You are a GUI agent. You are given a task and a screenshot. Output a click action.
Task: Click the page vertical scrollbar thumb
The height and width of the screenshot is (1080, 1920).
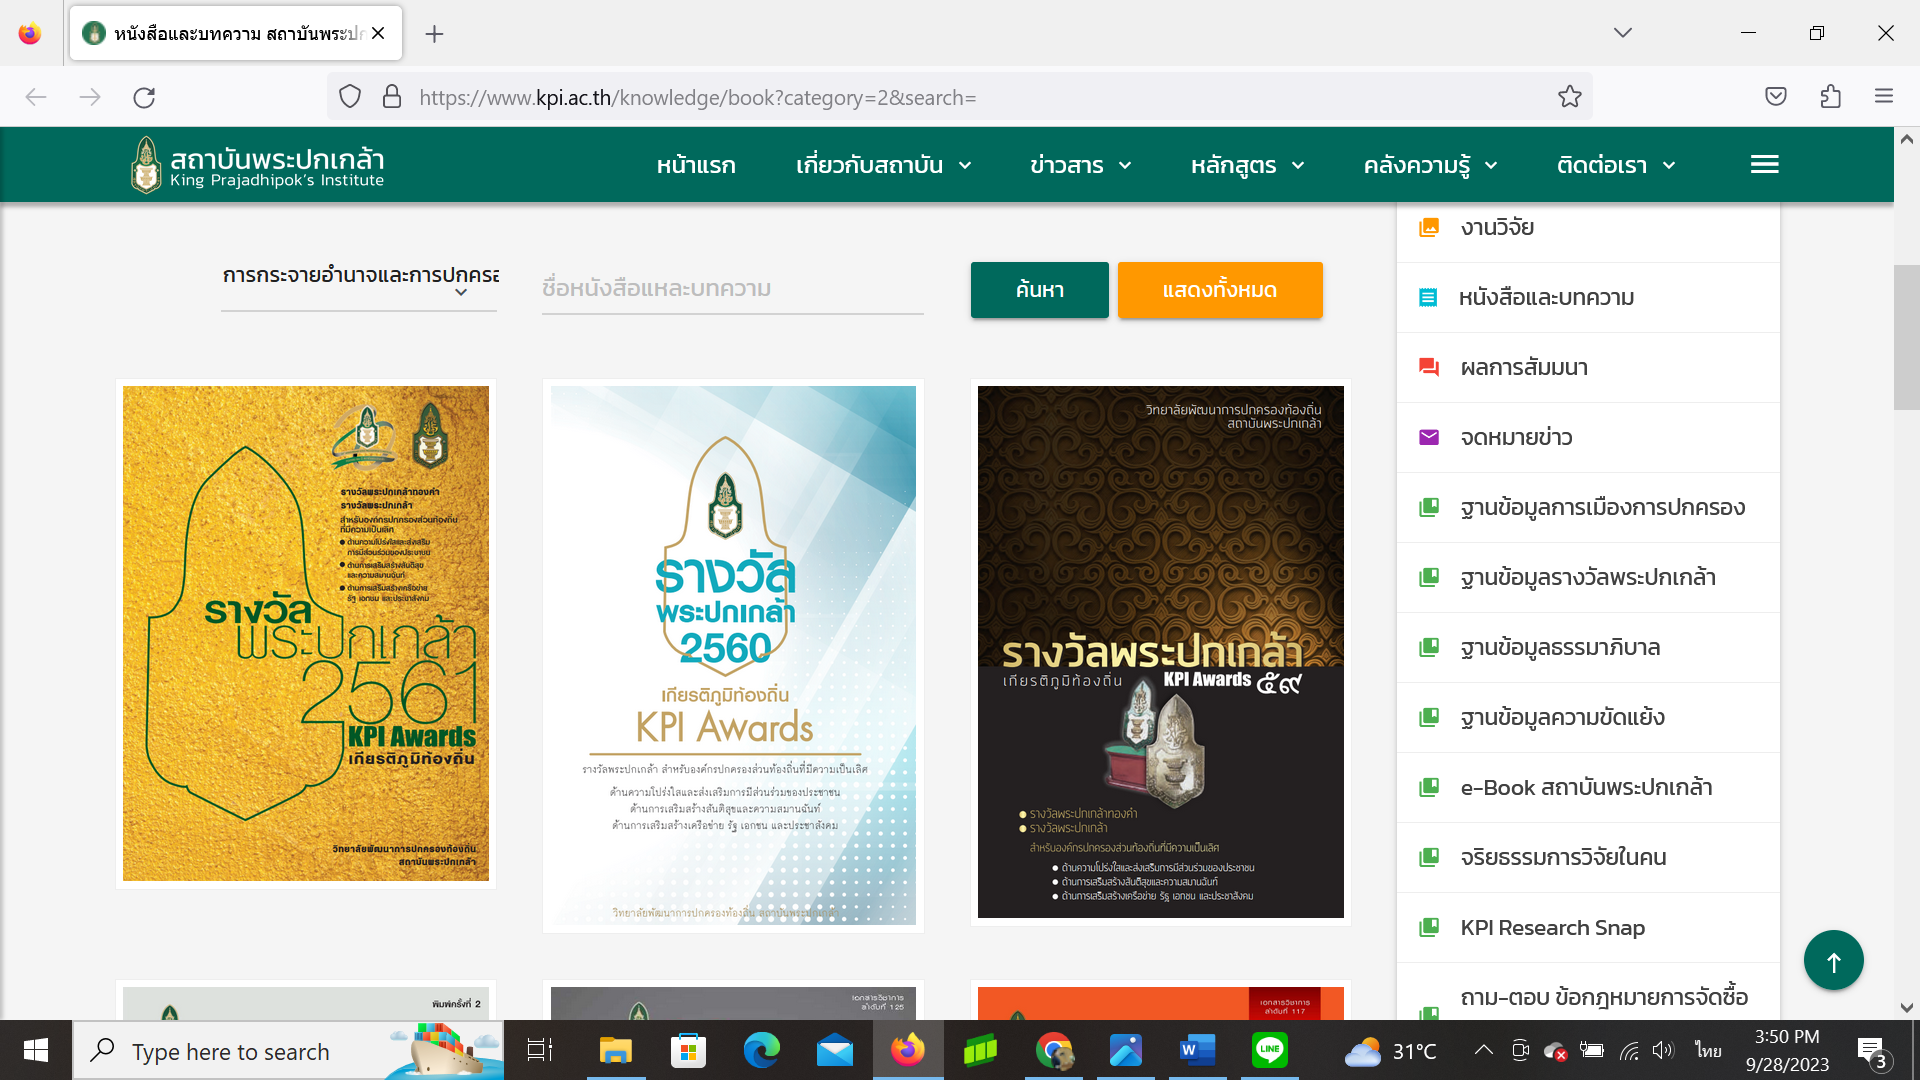[1906, 337]
